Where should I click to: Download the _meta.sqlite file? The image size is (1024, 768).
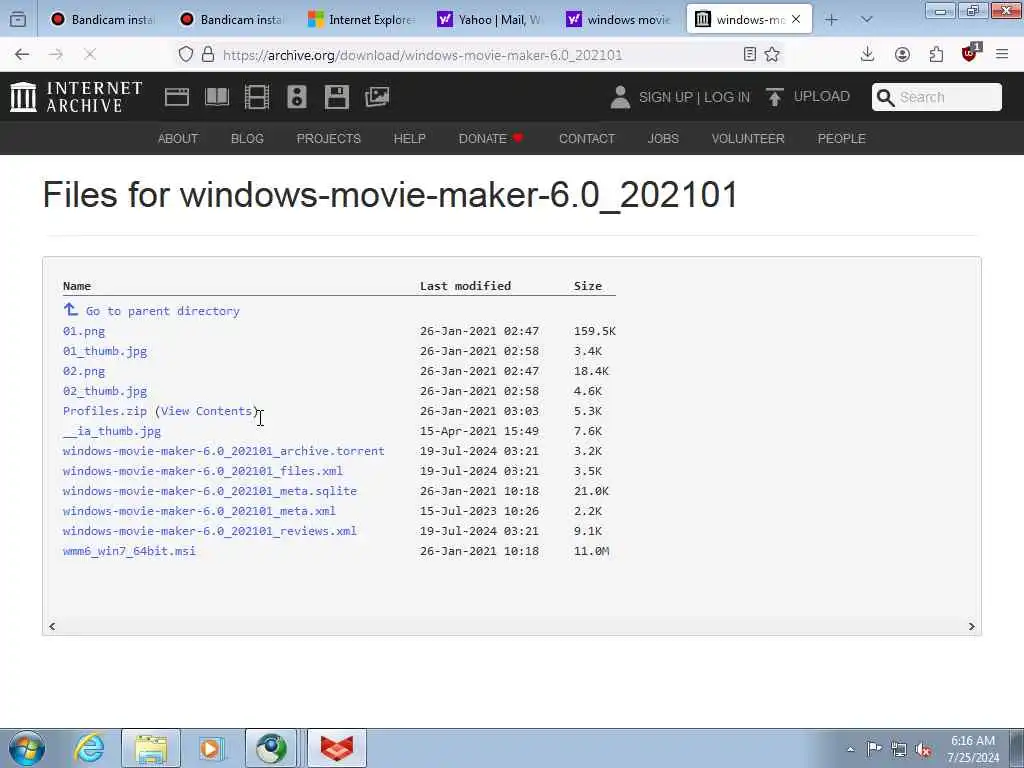(210, 491)
